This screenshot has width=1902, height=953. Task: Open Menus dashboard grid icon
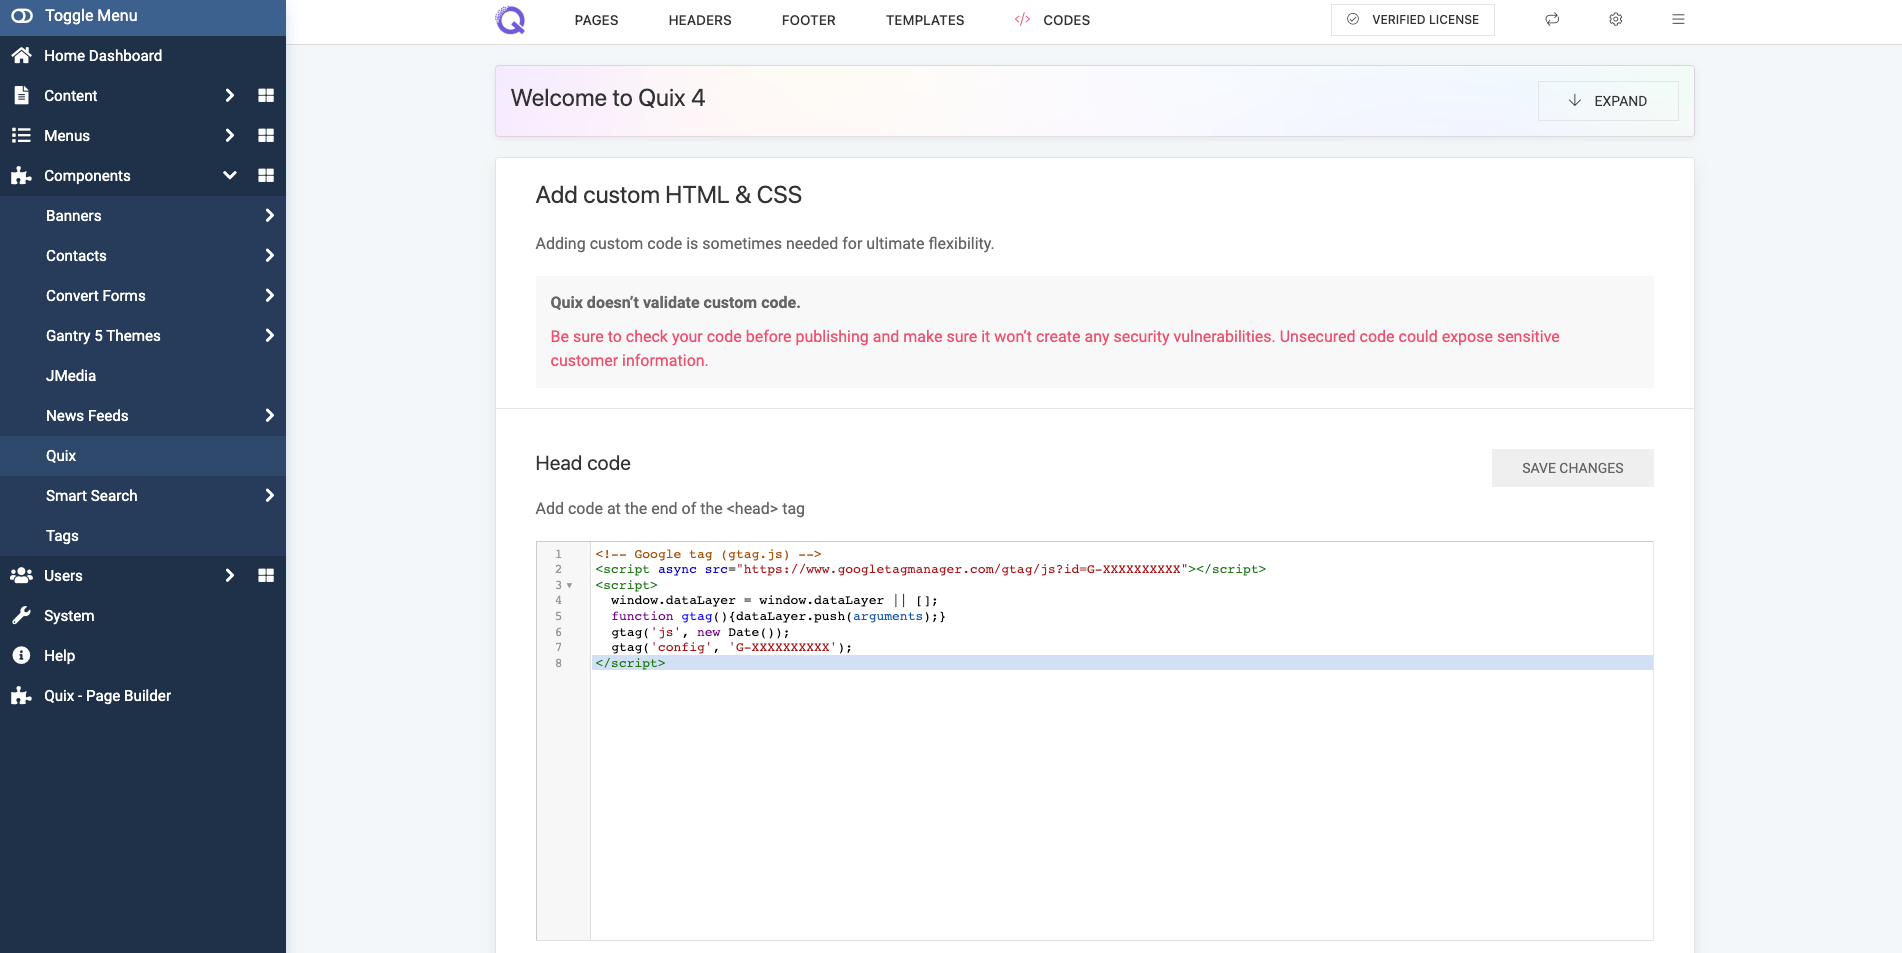point(266,135)
